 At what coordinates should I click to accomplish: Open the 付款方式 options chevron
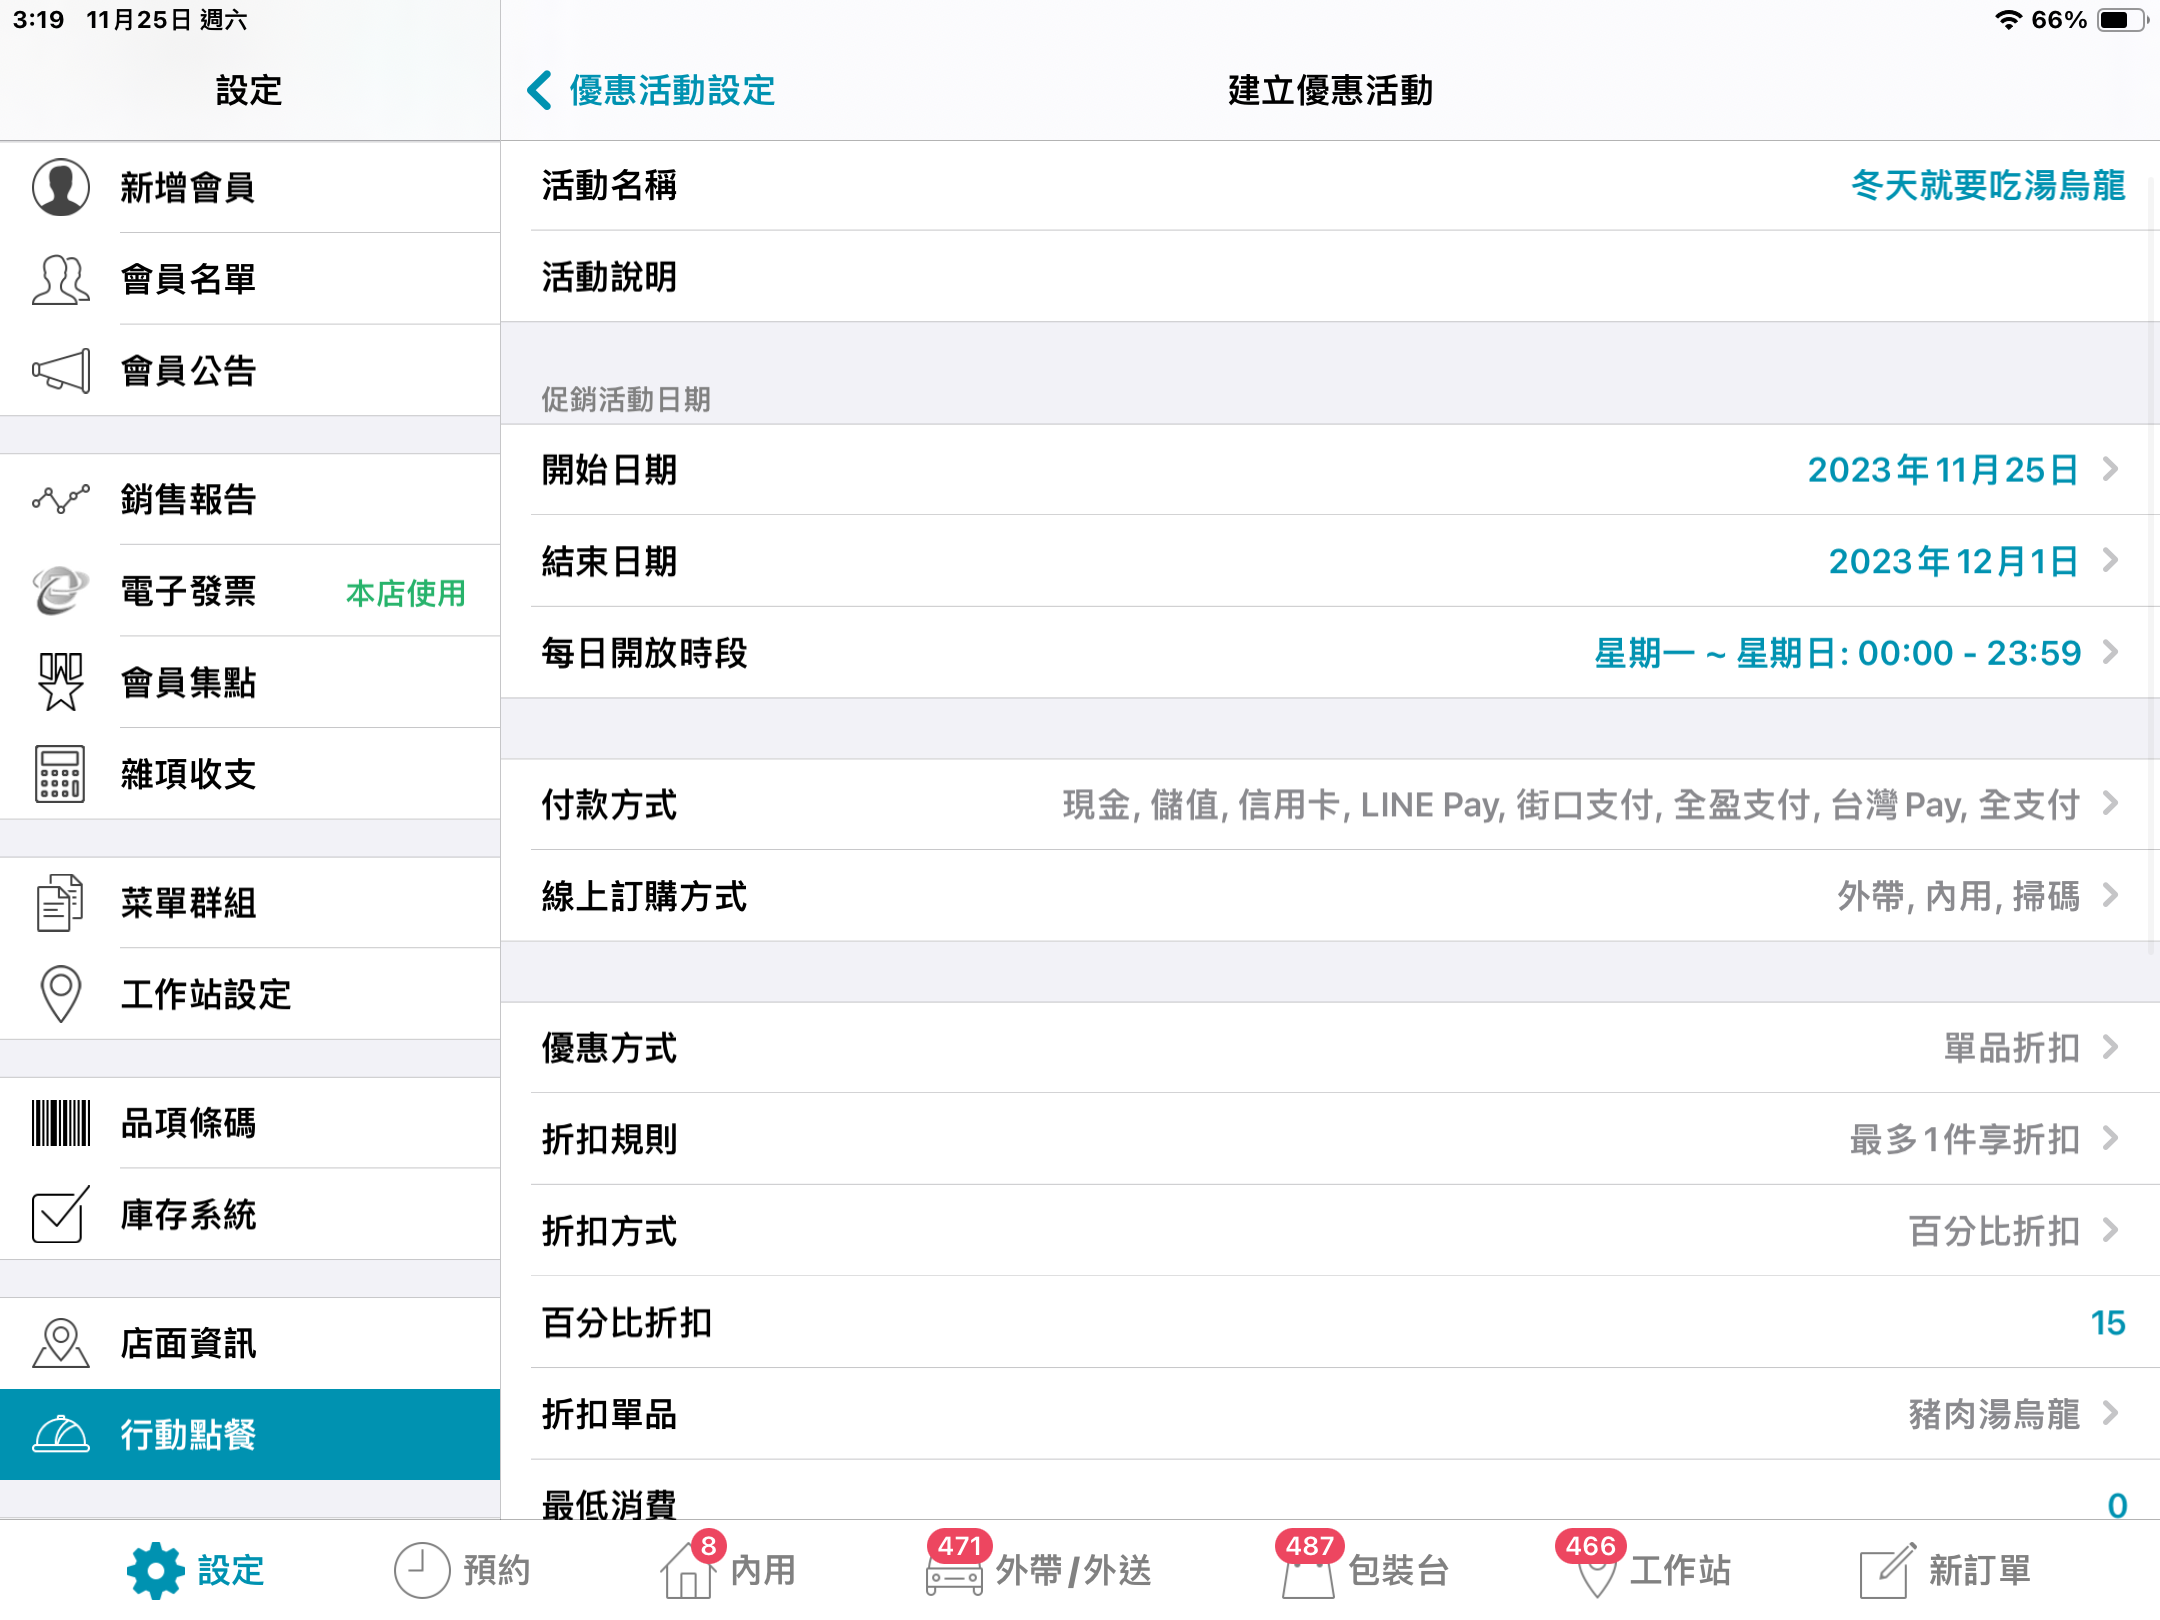point(2110,804)
